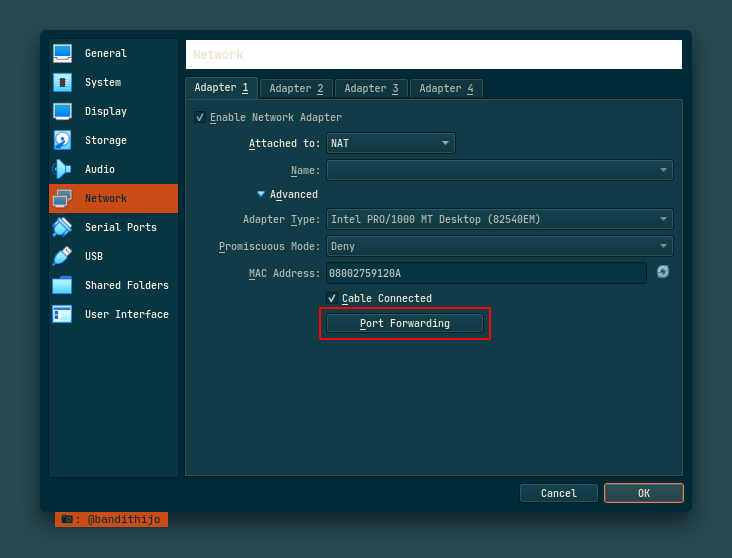Regenerate MAC address with refresh icon
Screen dimensions: 732x558
pyautogui.click(x=663, y=272)
